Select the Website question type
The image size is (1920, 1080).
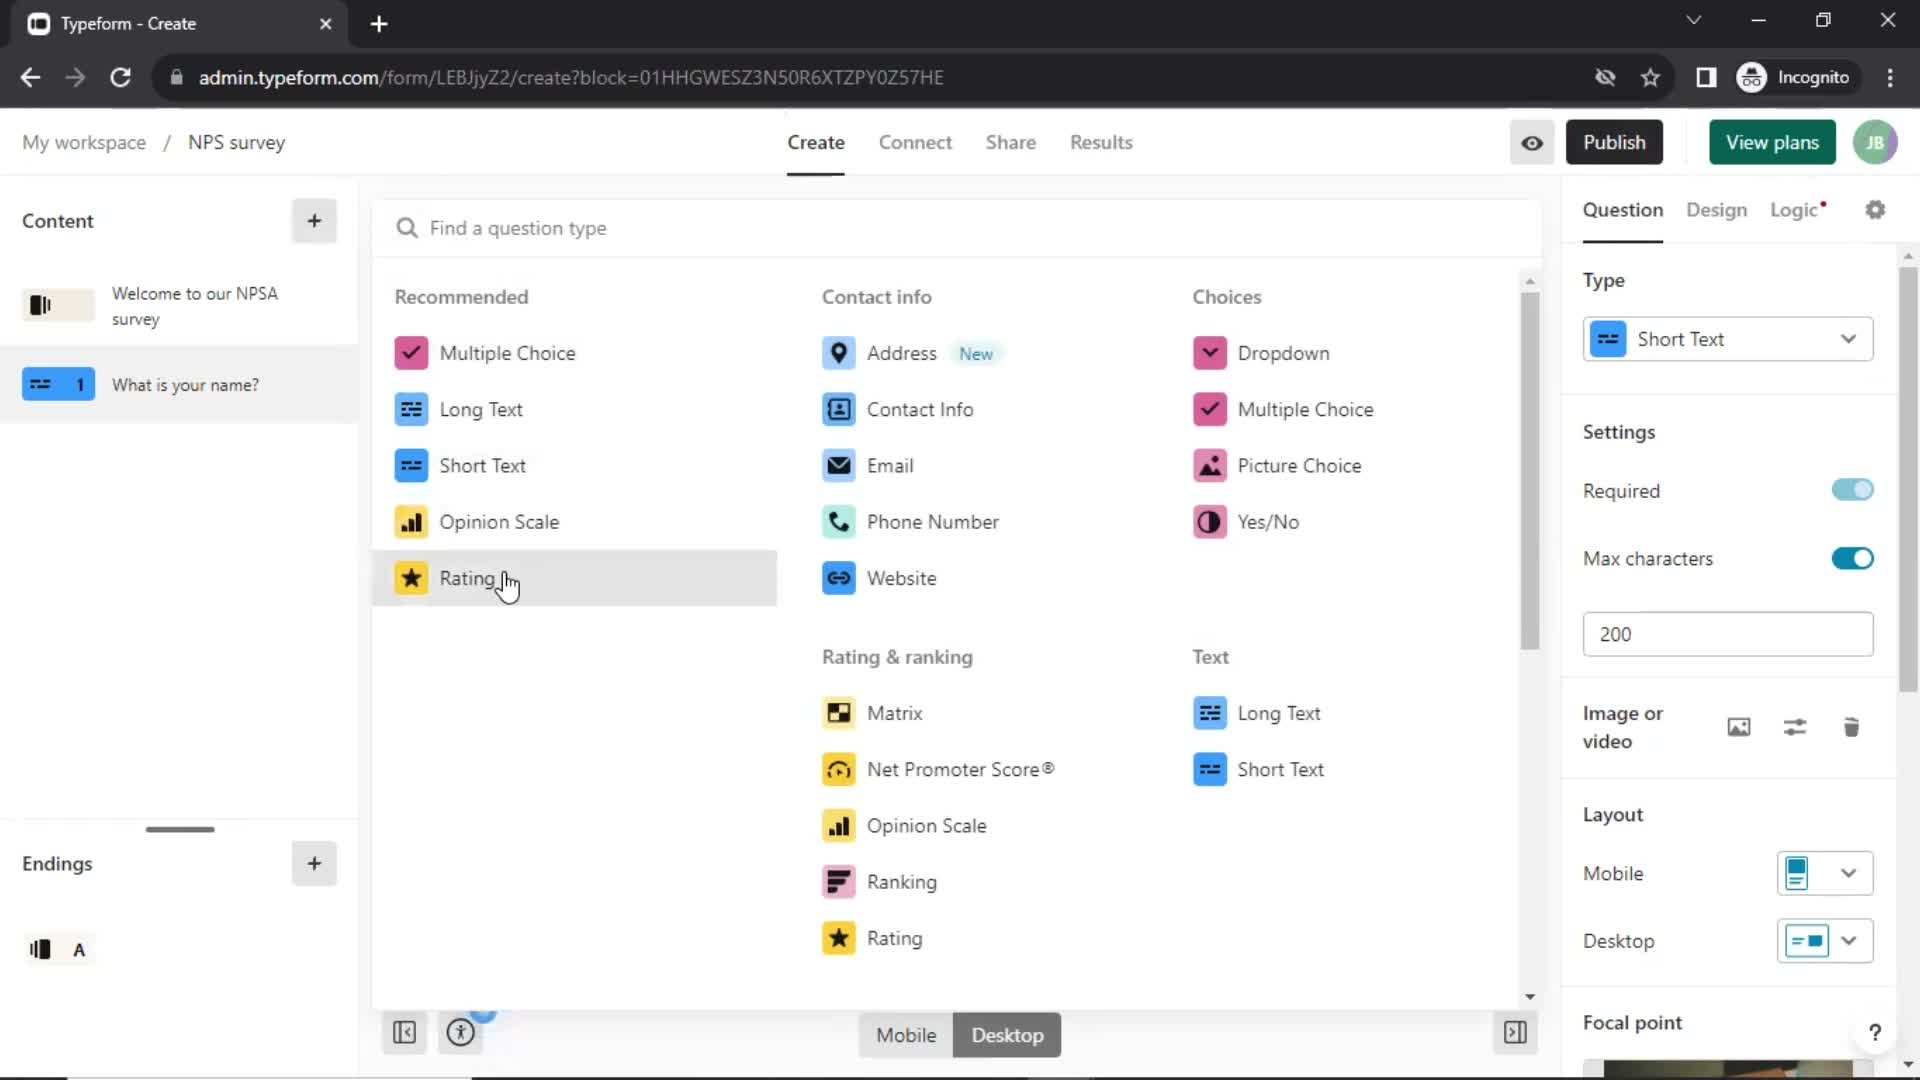coord(879,578)
